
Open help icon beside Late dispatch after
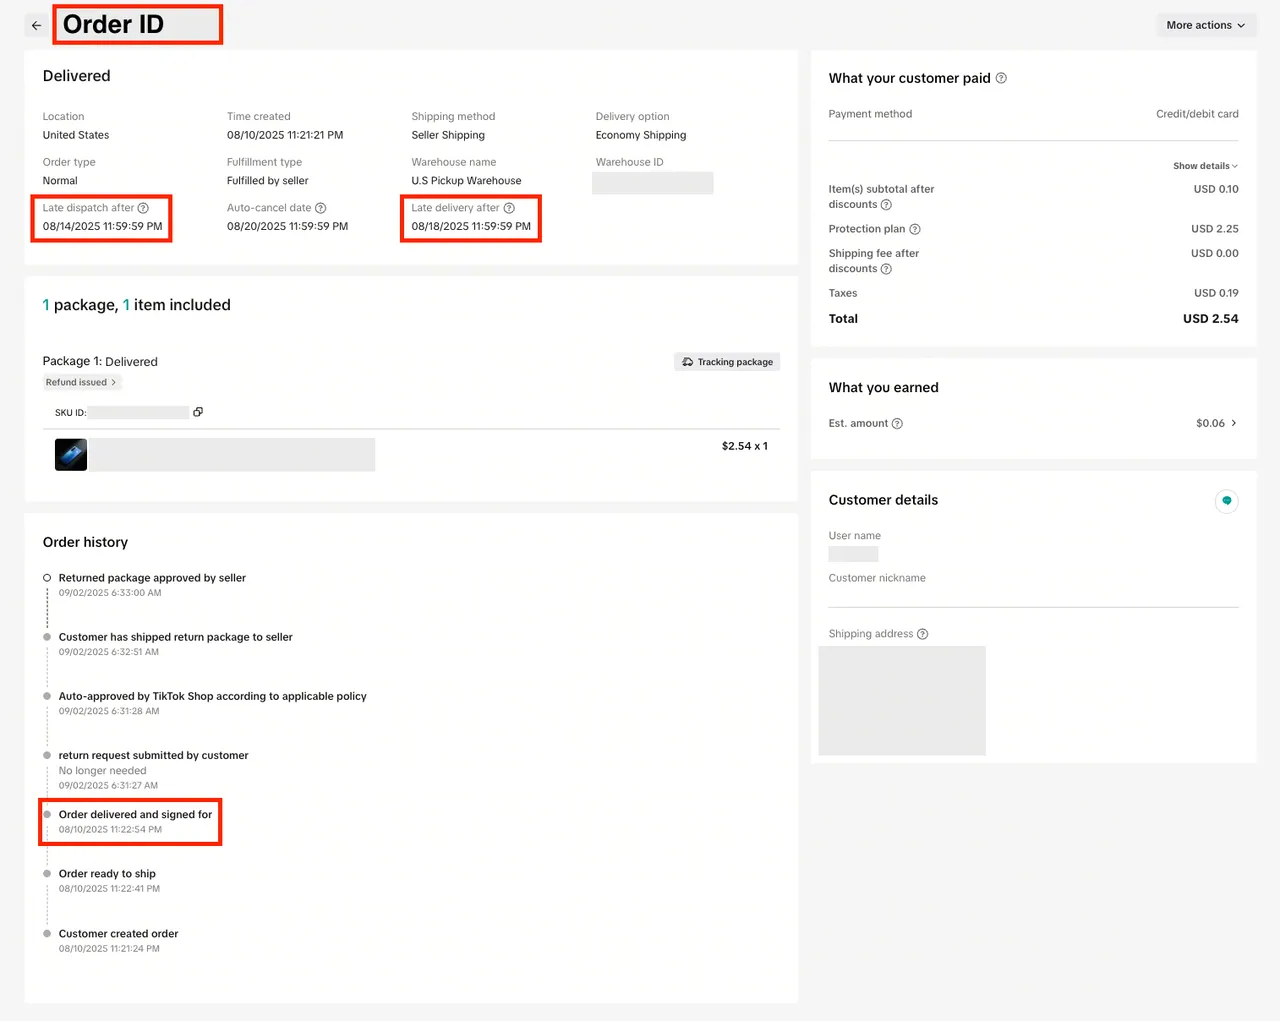pyautogui.click(x=143, y=208)
